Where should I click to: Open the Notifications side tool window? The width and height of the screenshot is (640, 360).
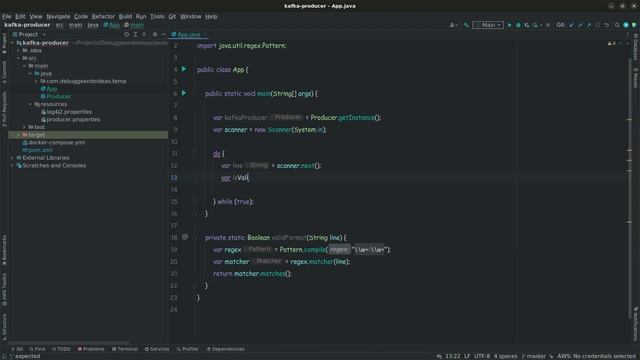pos(636,324)
